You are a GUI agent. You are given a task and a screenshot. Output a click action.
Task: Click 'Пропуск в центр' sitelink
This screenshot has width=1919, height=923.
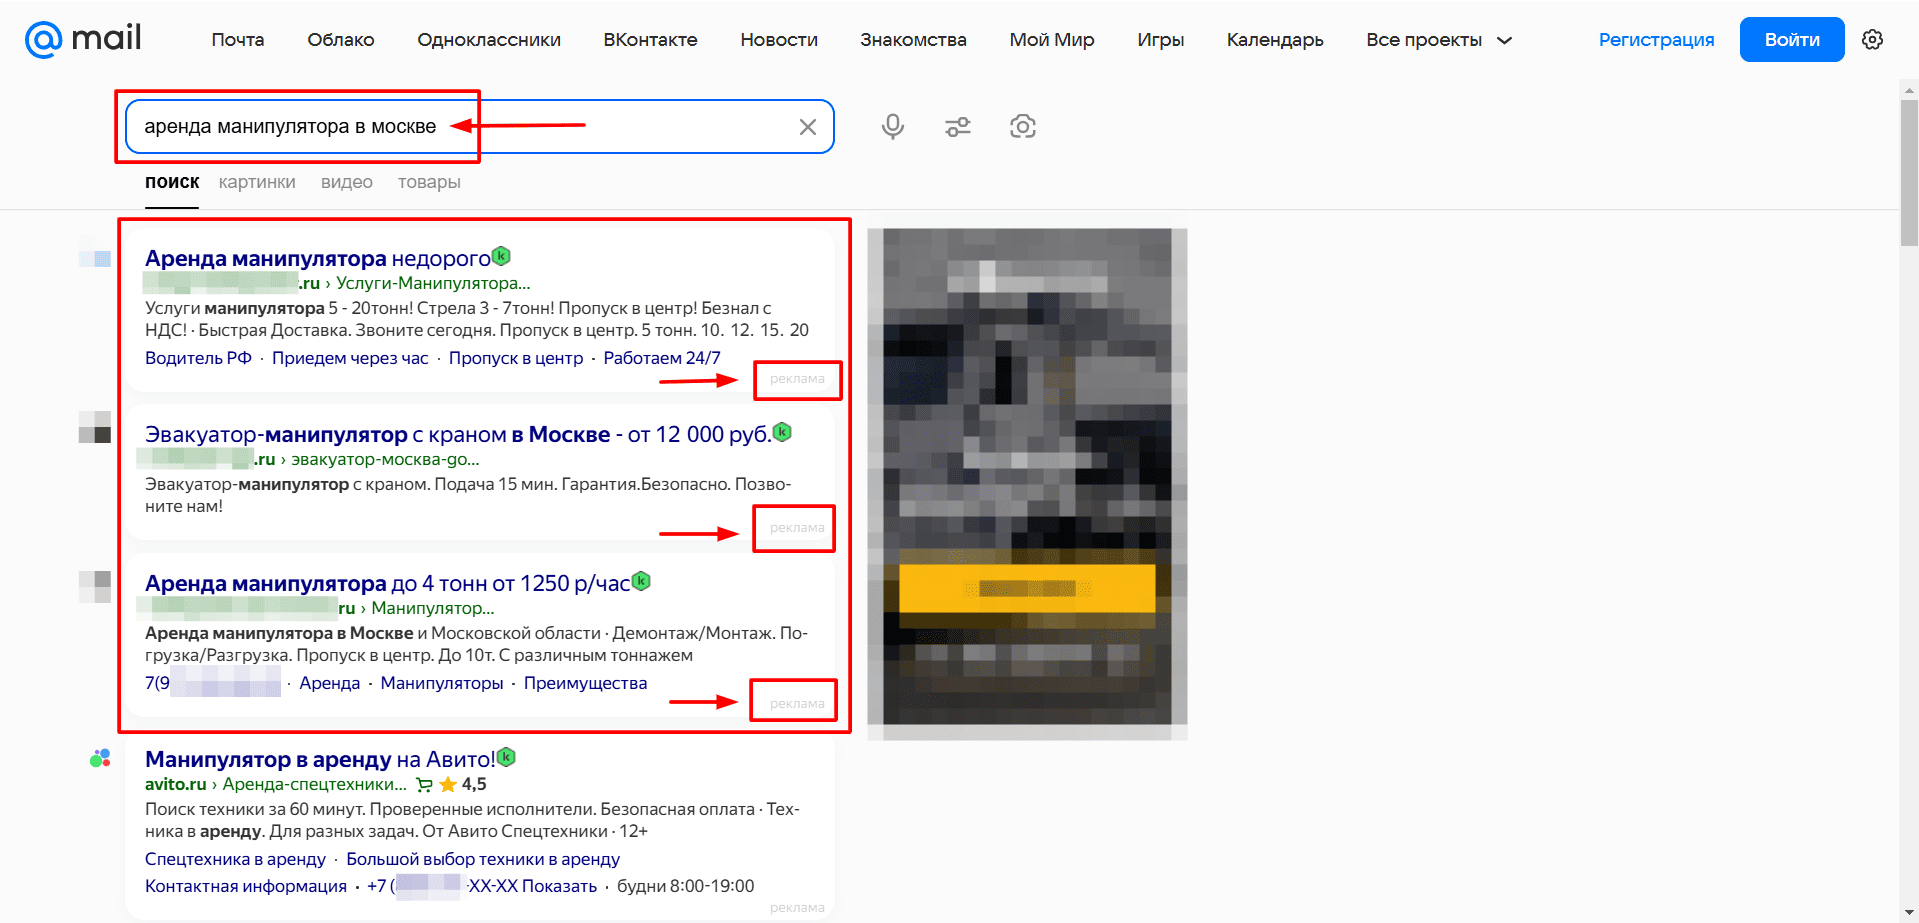point(516,358)
